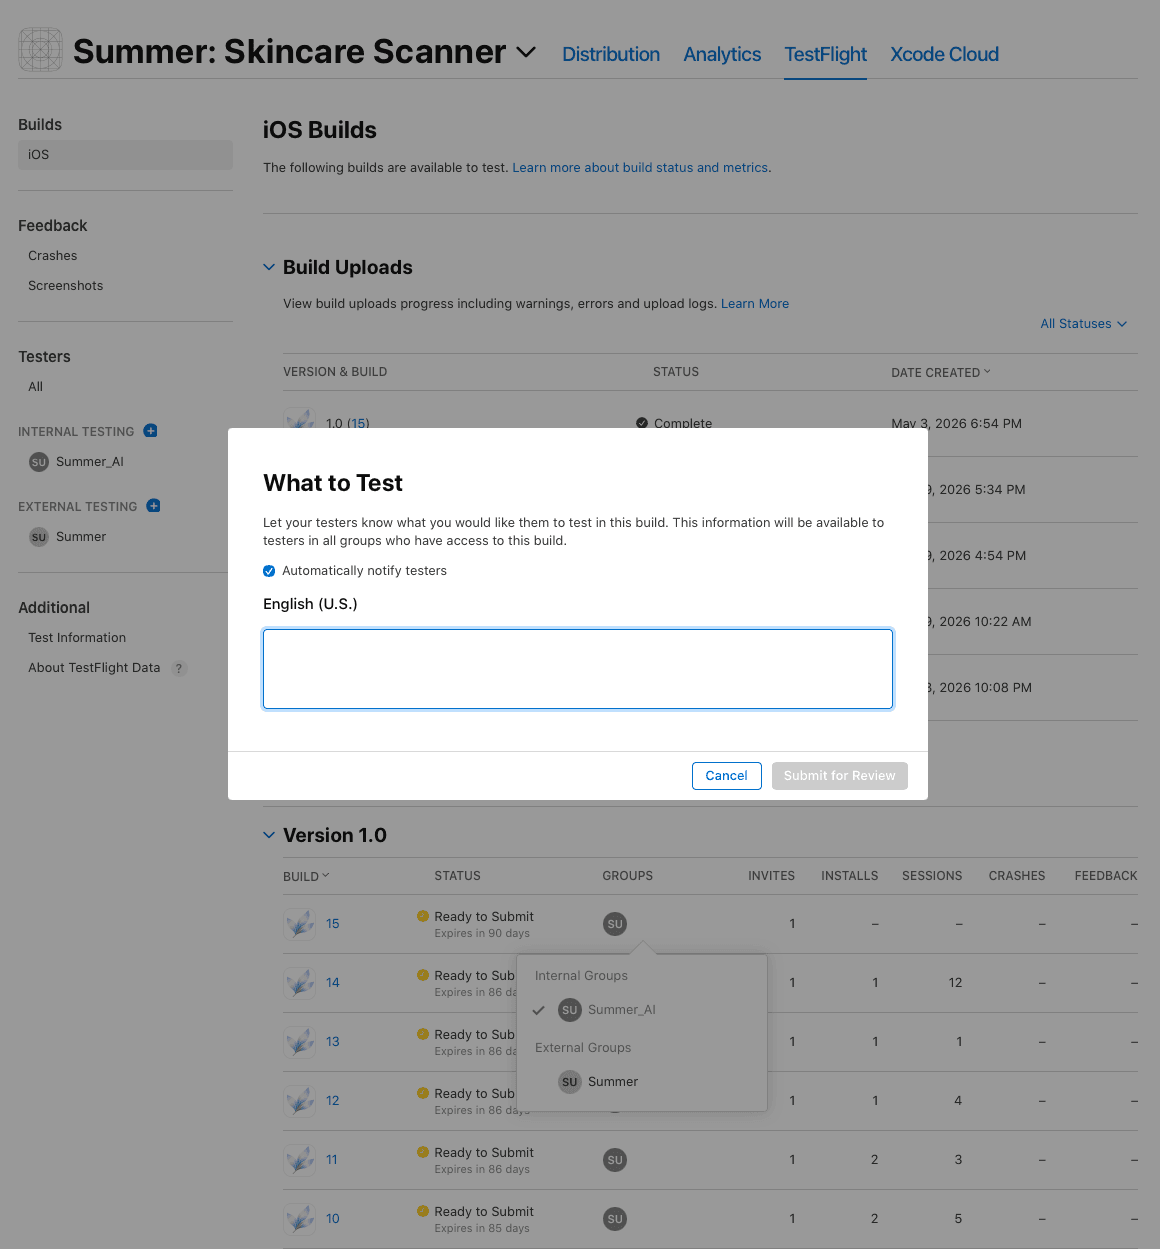This screenshot has height=1249, width=1160.
Task: Toggle Summer_AI in Internal Groups popover
Action: point(642,1010)
